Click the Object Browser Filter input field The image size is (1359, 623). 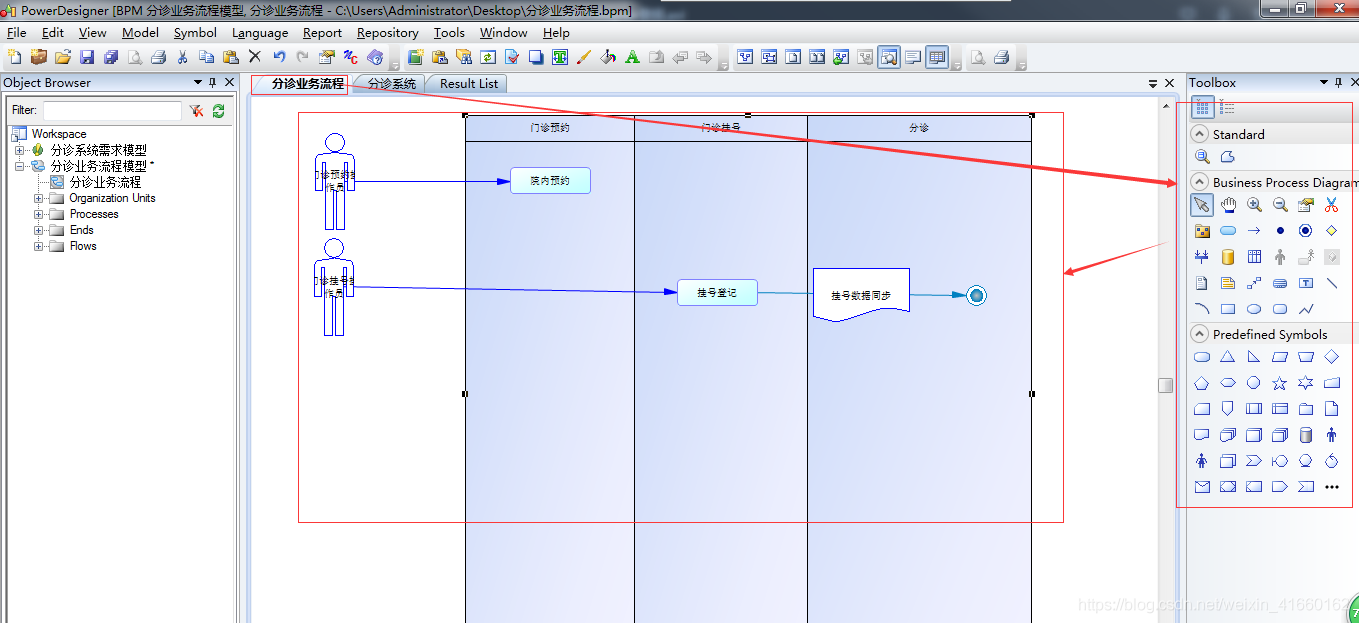(112, 110)
